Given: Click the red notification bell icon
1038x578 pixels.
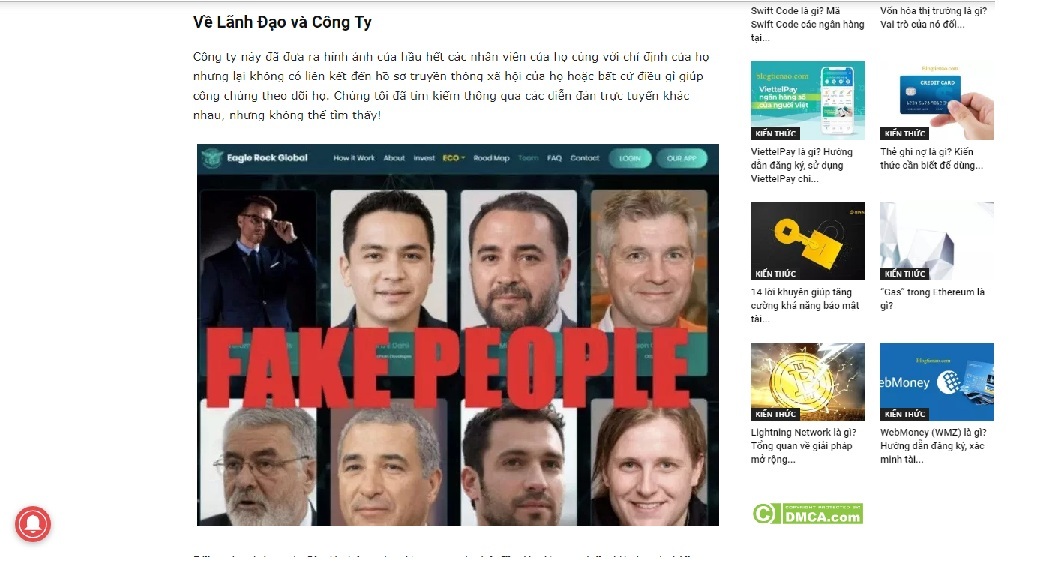Looking at the screenshot, I should pos(33,524).
